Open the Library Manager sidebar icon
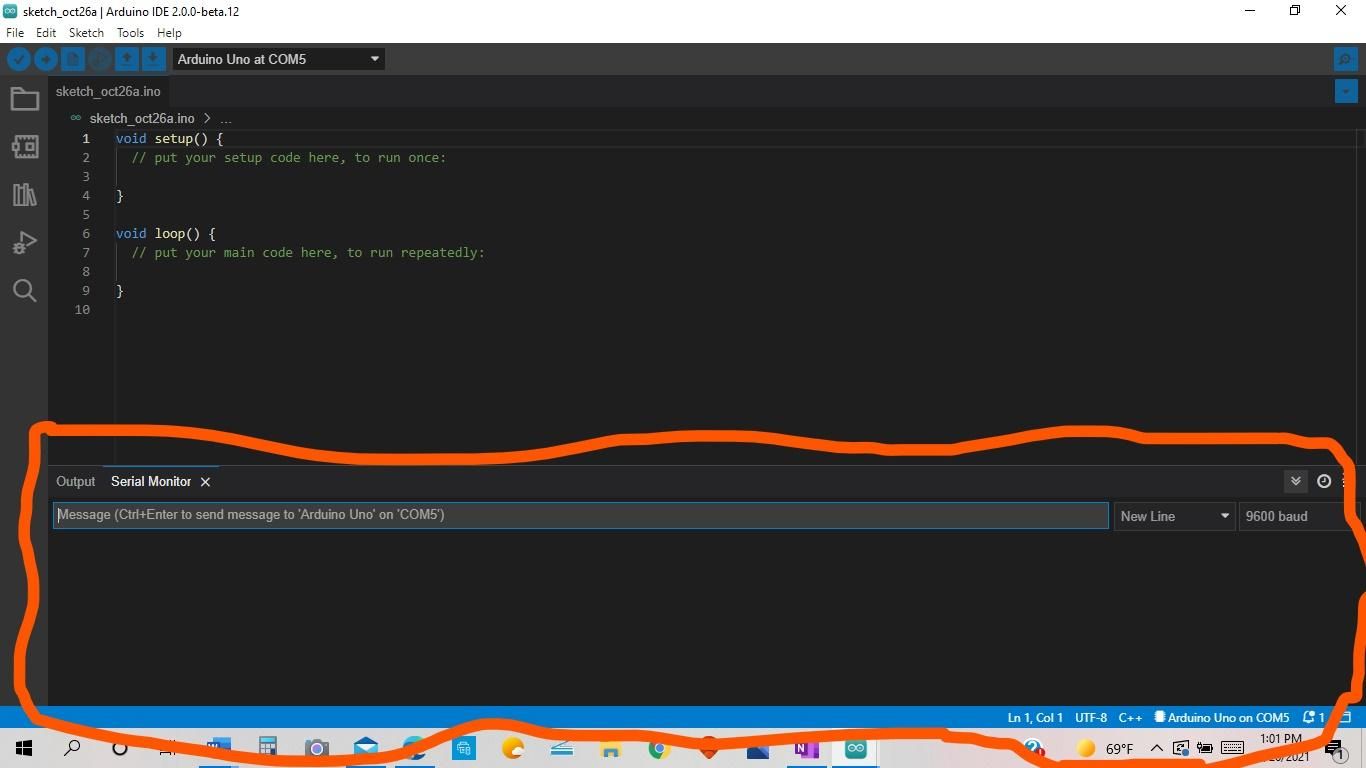Viewport: 1366px width, 768px height. [x=24, y=195]
